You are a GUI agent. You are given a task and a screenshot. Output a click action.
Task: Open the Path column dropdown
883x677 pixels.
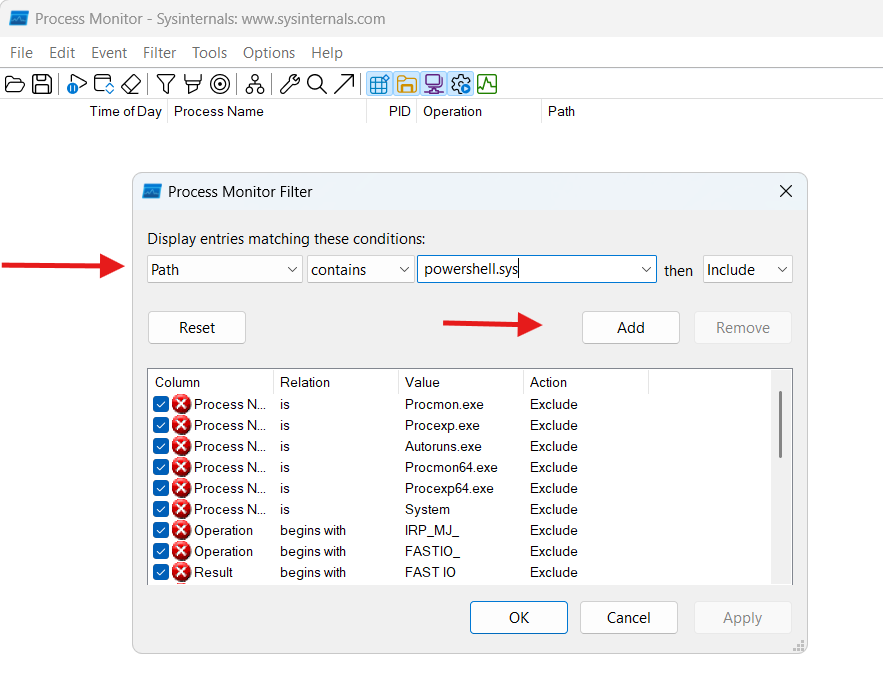[224, 269]
